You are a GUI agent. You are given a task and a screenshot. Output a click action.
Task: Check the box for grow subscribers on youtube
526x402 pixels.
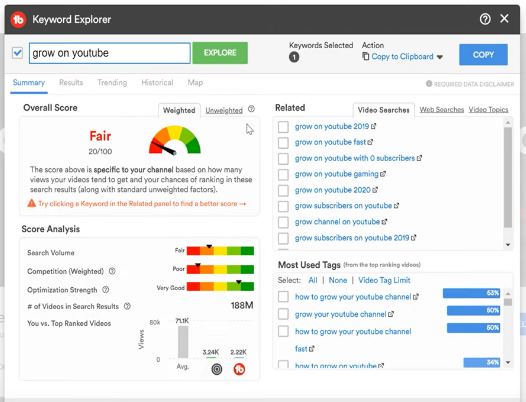tap(283, 206)
